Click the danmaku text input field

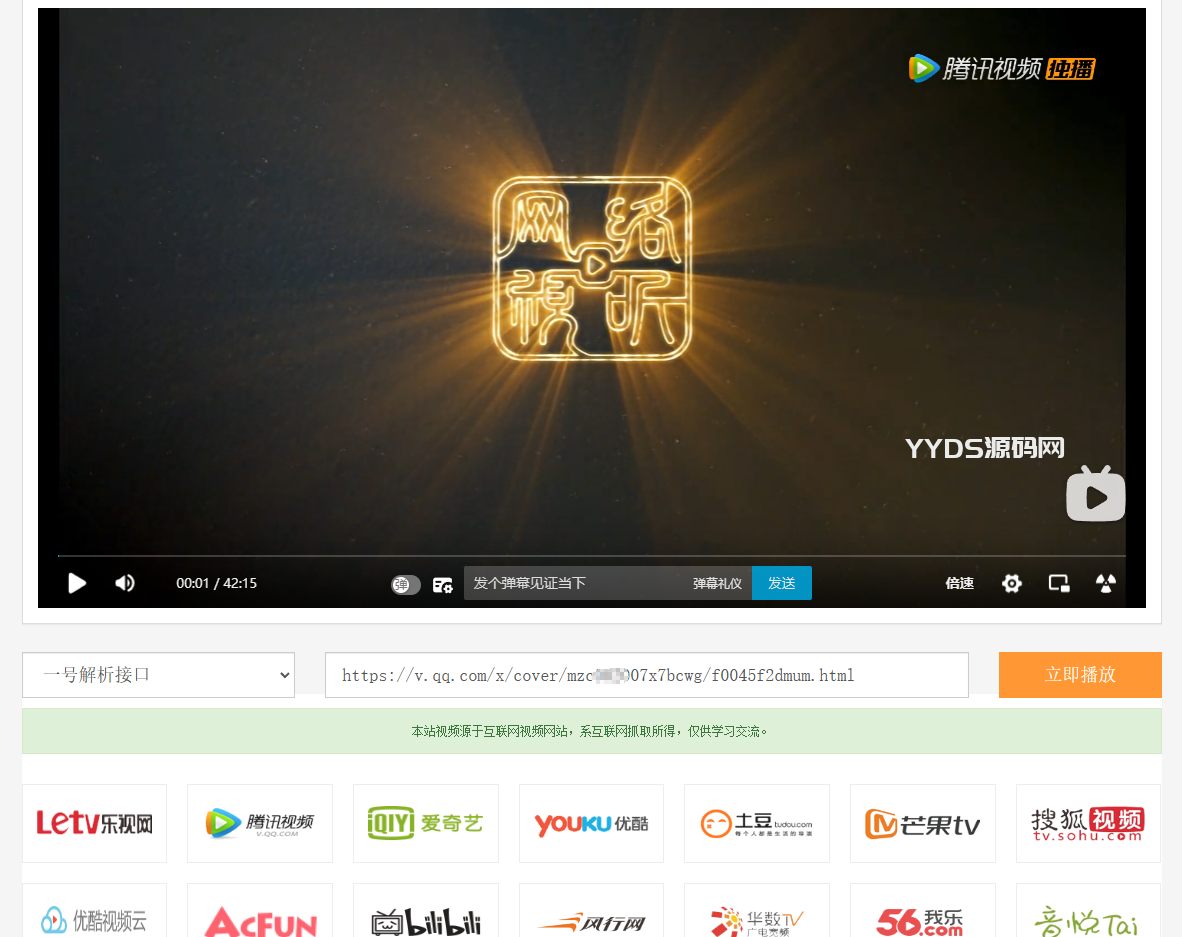click(x=575, y=583)
